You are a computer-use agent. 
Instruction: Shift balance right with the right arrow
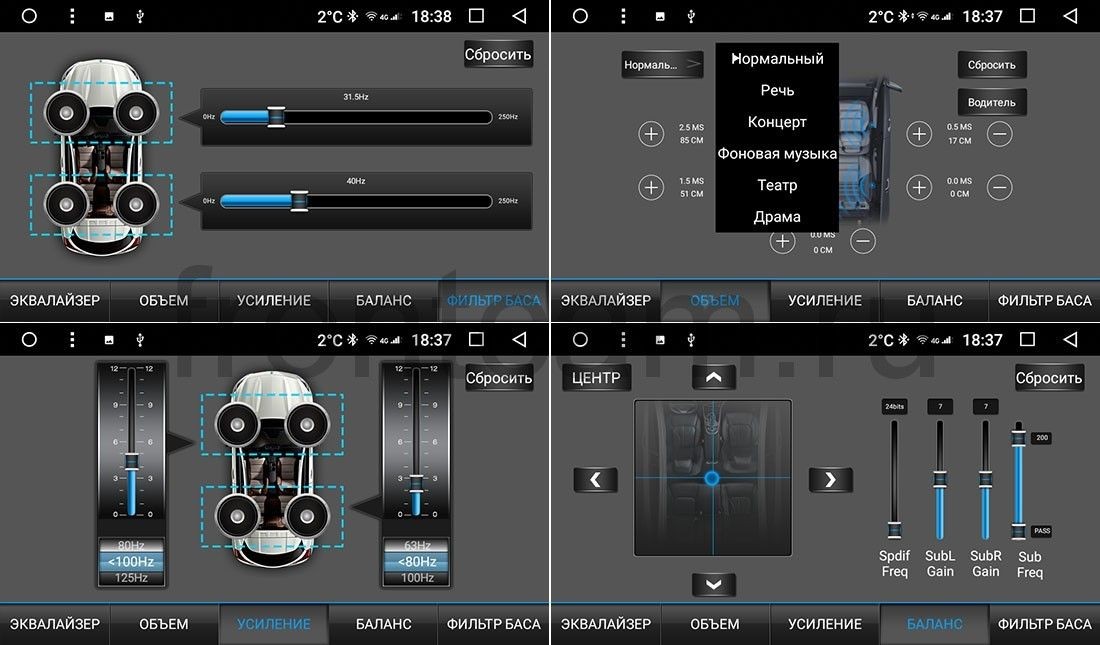point(831,479)
